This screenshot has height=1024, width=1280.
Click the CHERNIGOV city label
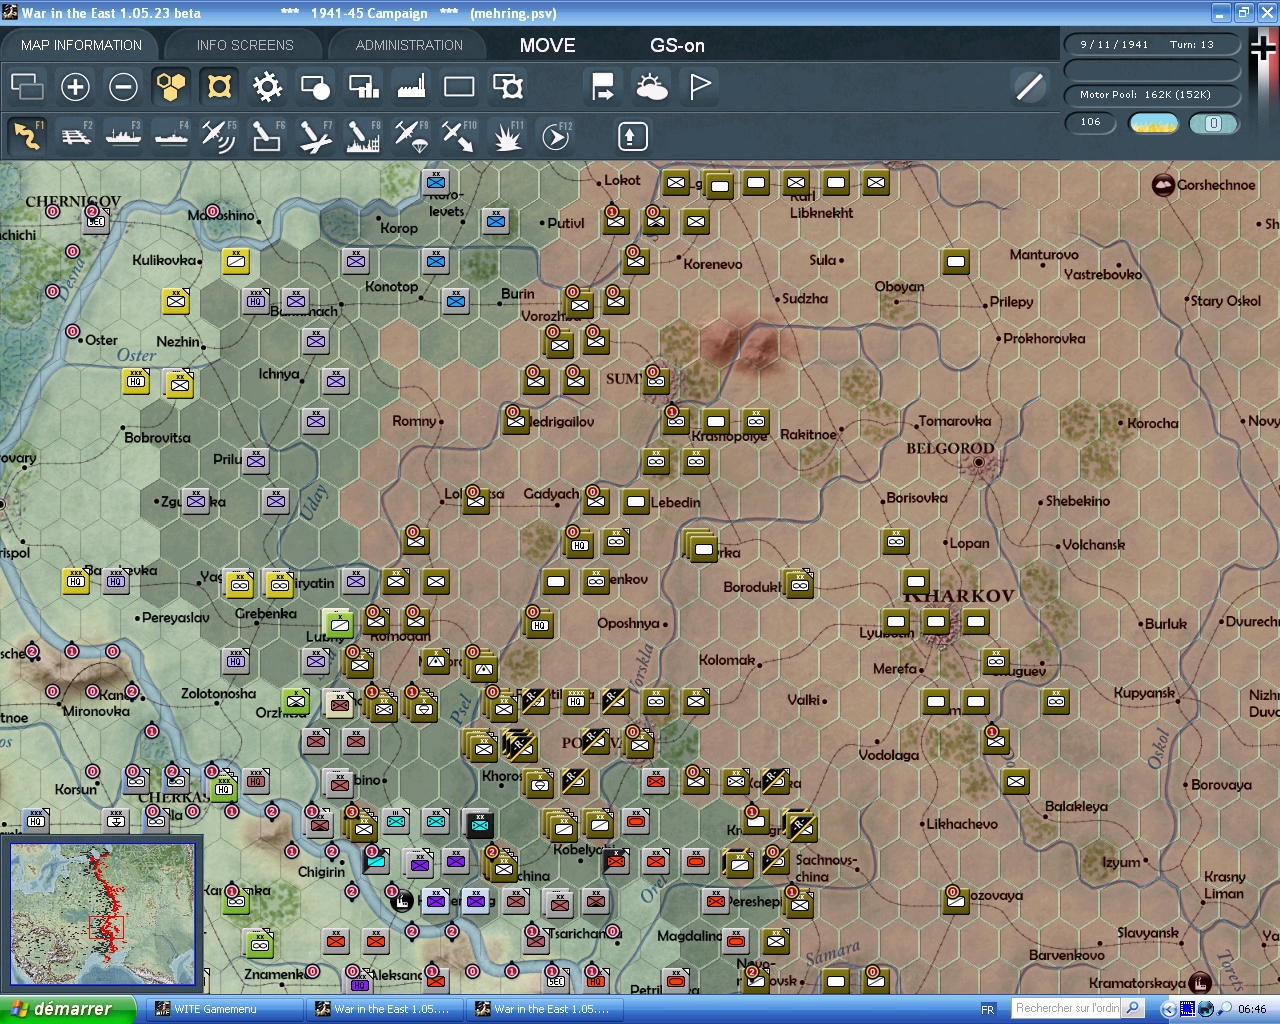(x=73, y=201)
